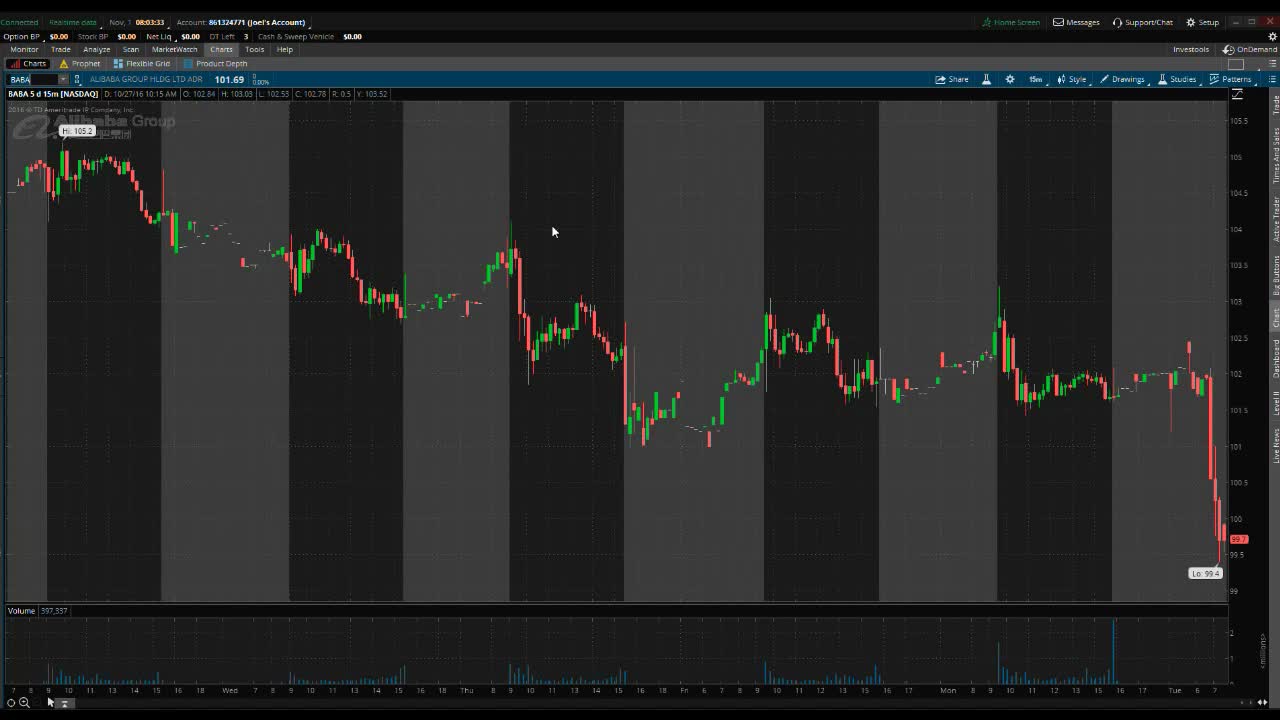Click the last price 101.69
The image size is (1280, 720).
tap(229, 79)
